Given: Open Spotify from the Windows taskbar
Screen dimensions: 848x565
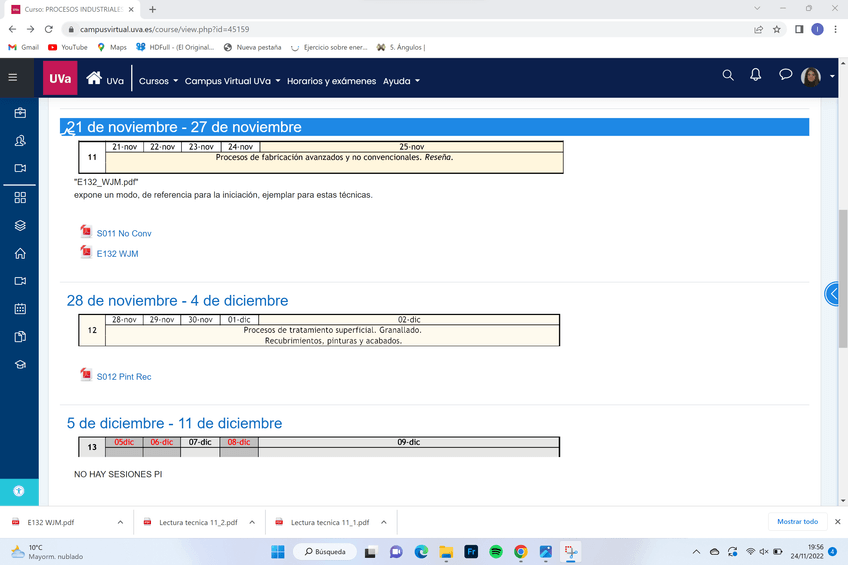Looking at the screenshot, I should coord(496,552).
